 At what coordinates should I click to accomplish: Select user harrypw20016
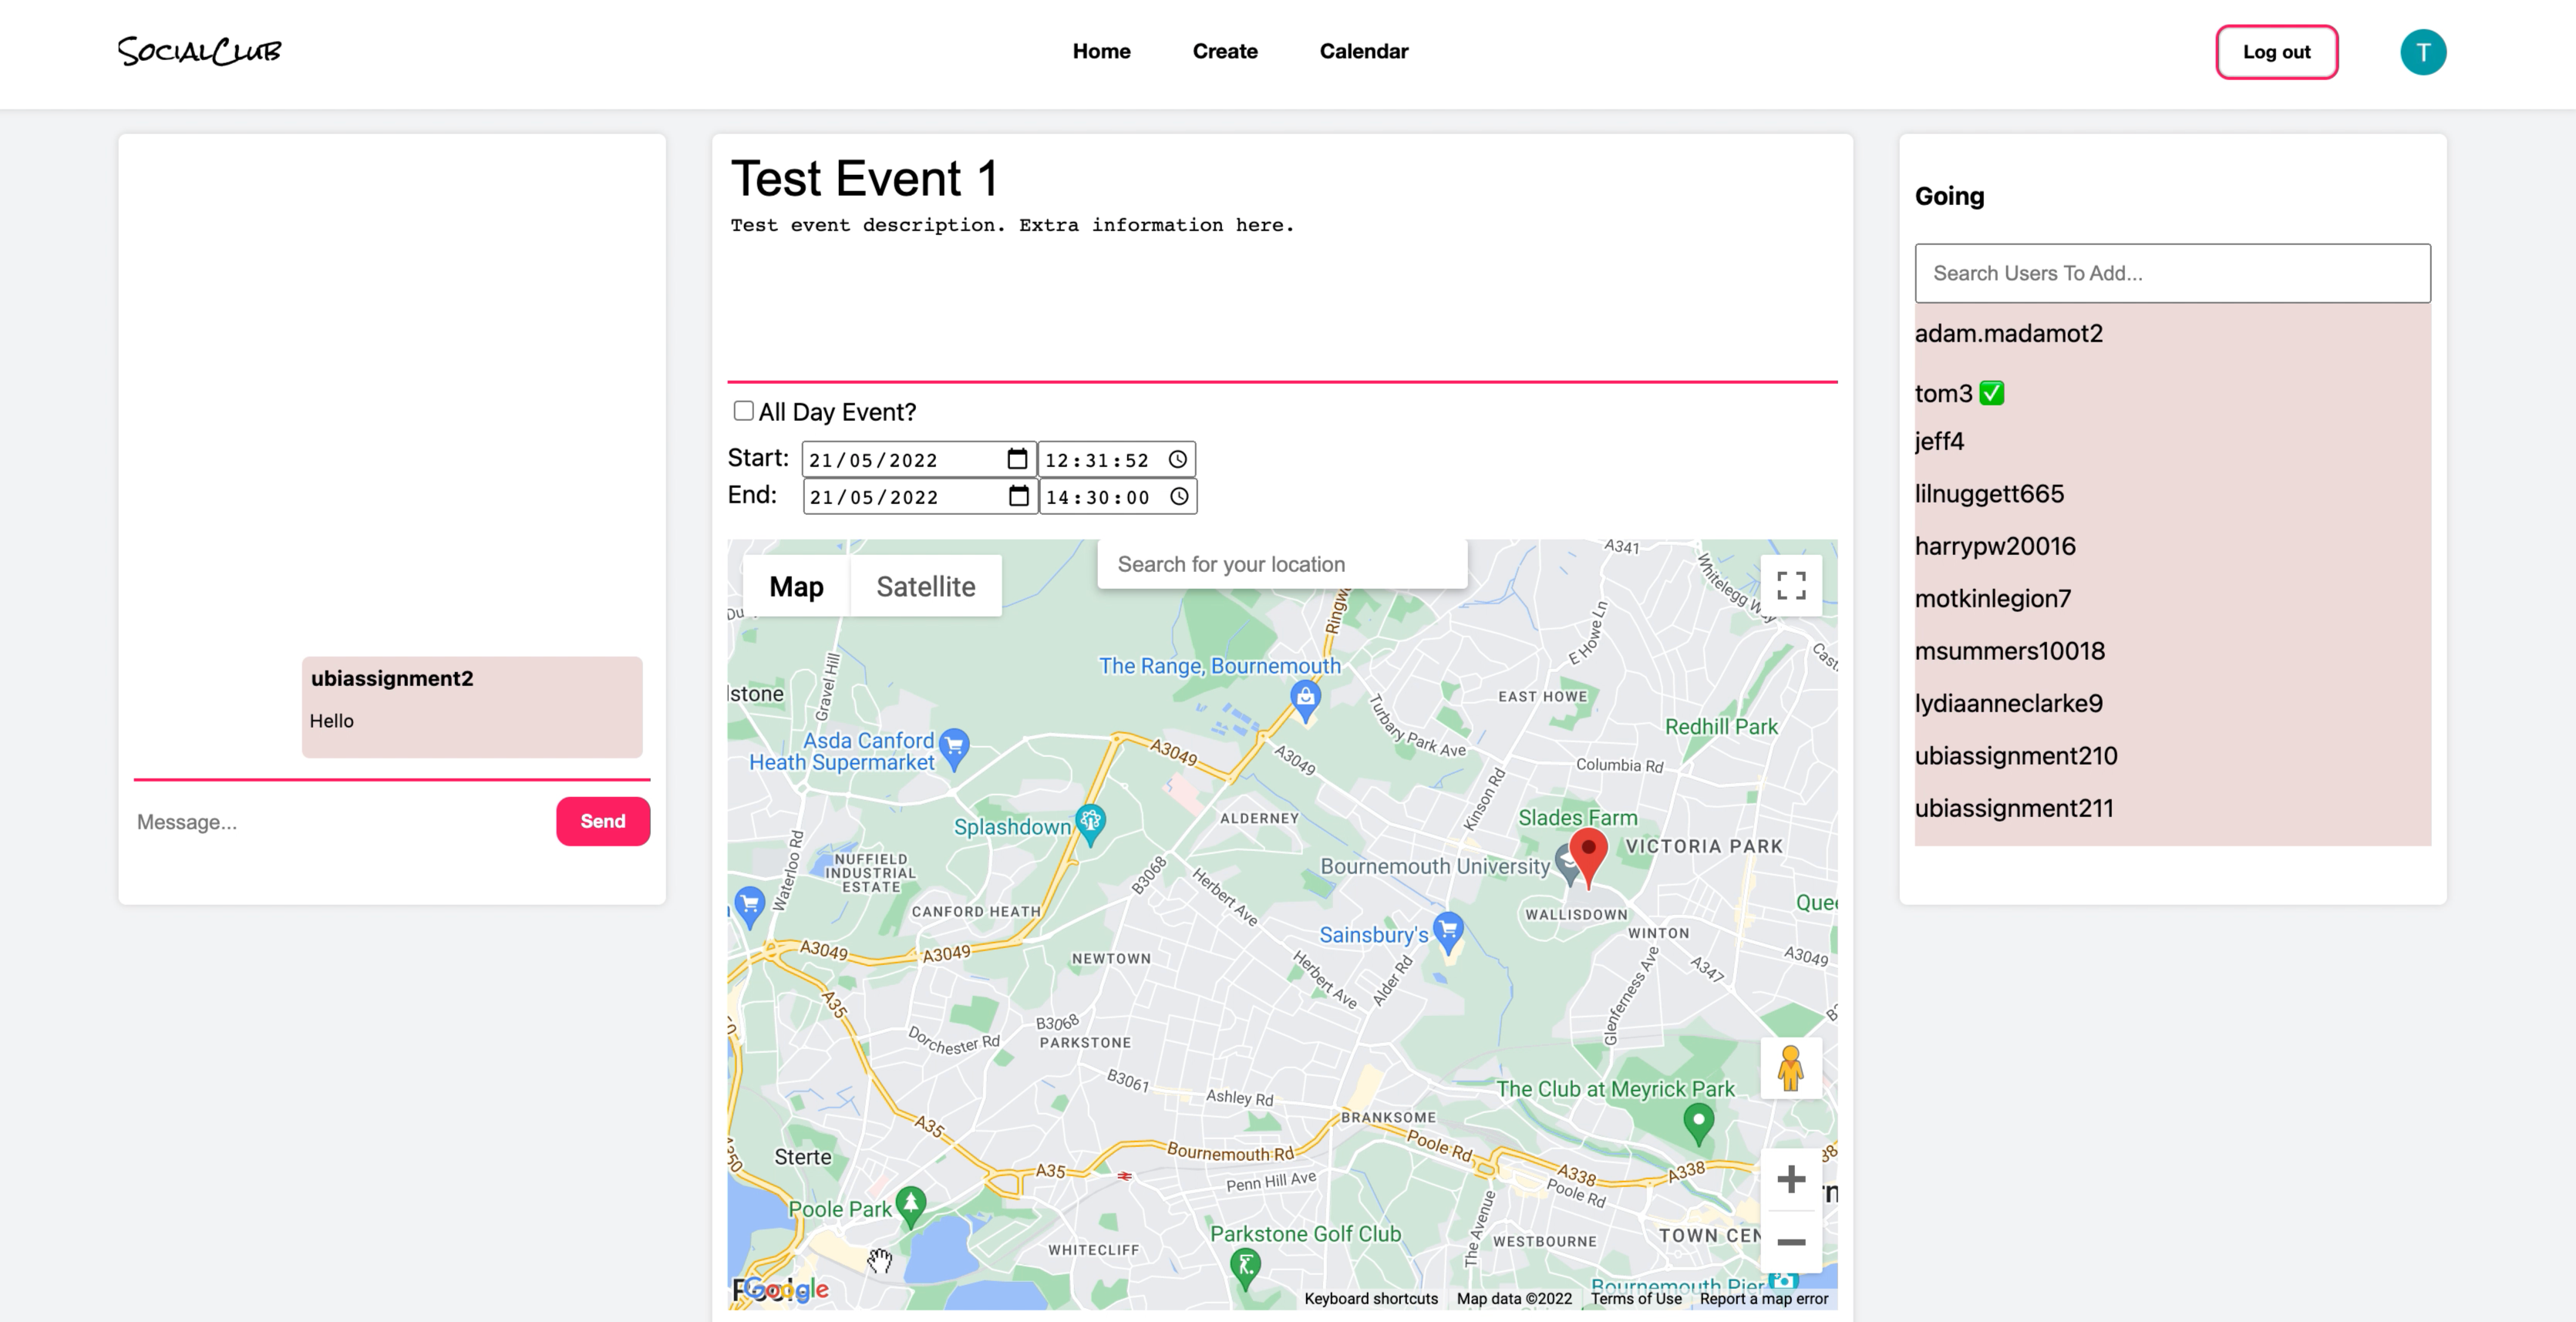[1995, 546]
